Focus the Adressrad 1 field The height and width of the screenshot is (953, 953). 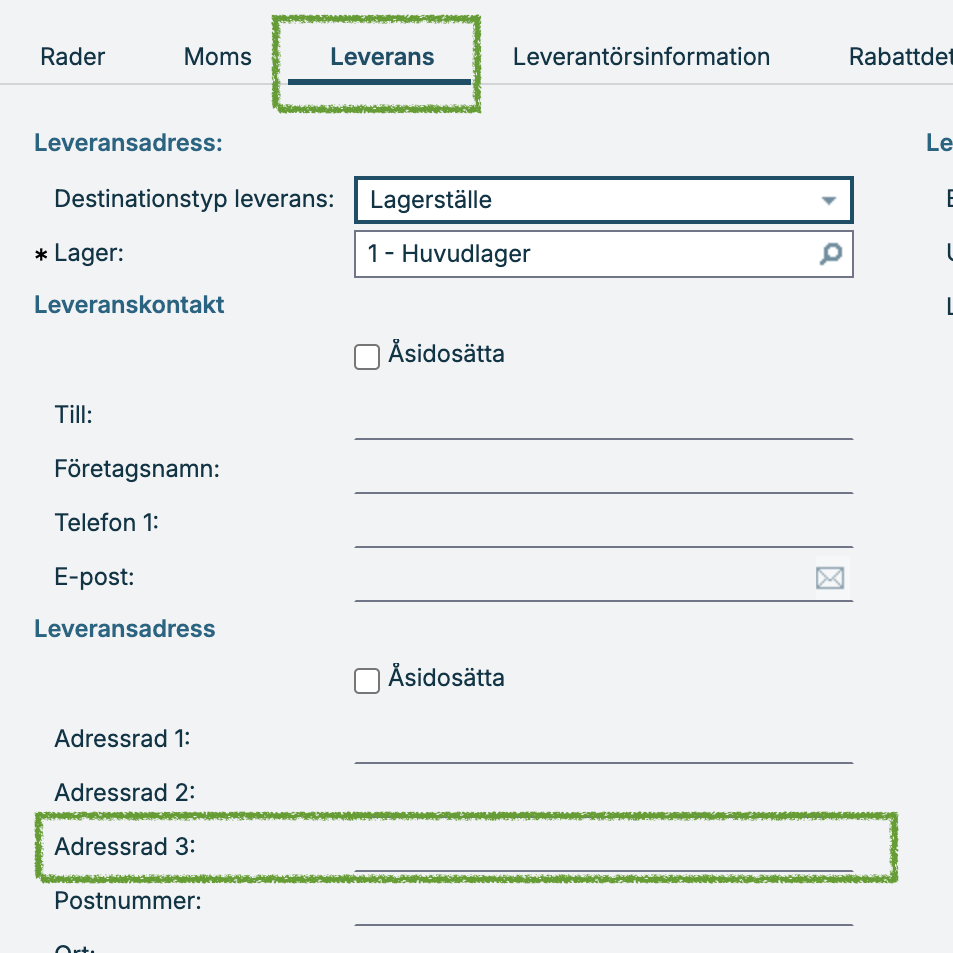[604, 740]
